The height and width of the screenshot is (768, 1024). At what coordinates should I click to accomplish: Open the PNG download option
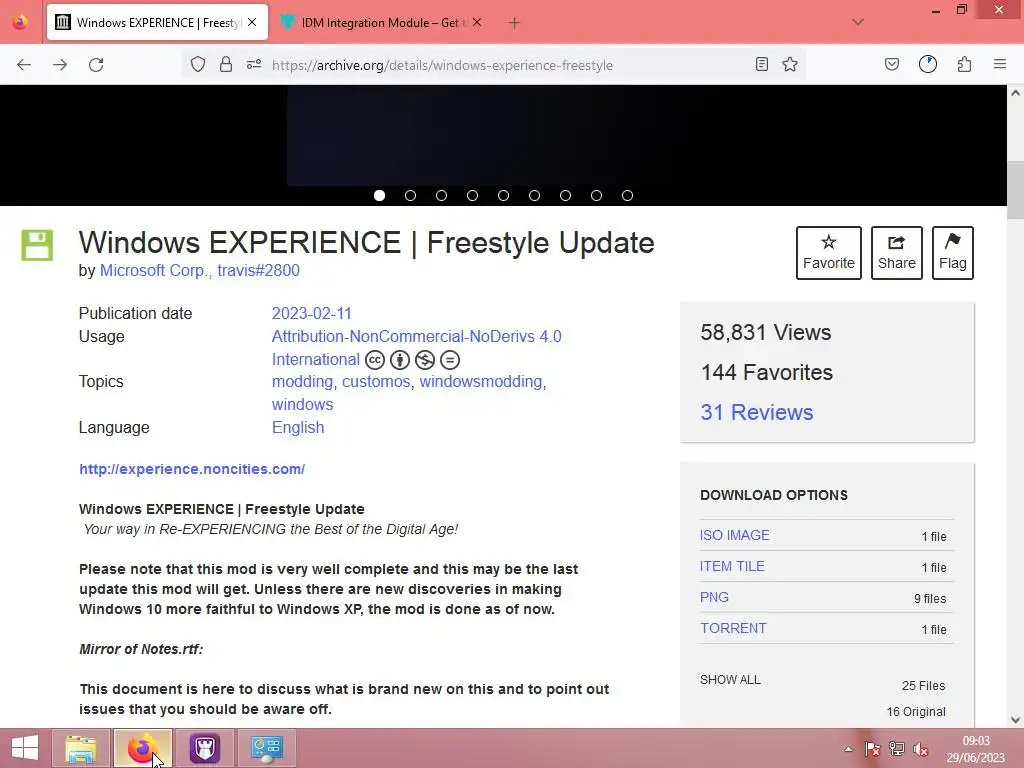714,597
